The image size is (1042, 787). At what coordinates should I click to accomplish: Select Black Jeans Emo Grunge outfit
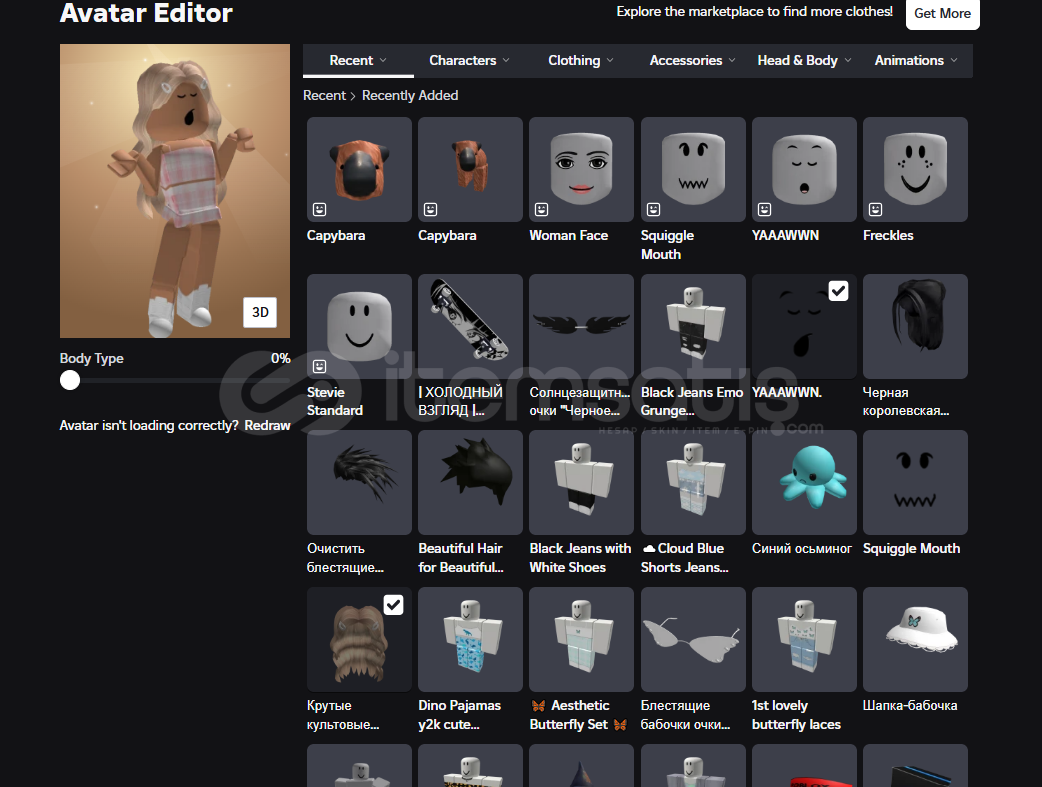coord(693,326)
